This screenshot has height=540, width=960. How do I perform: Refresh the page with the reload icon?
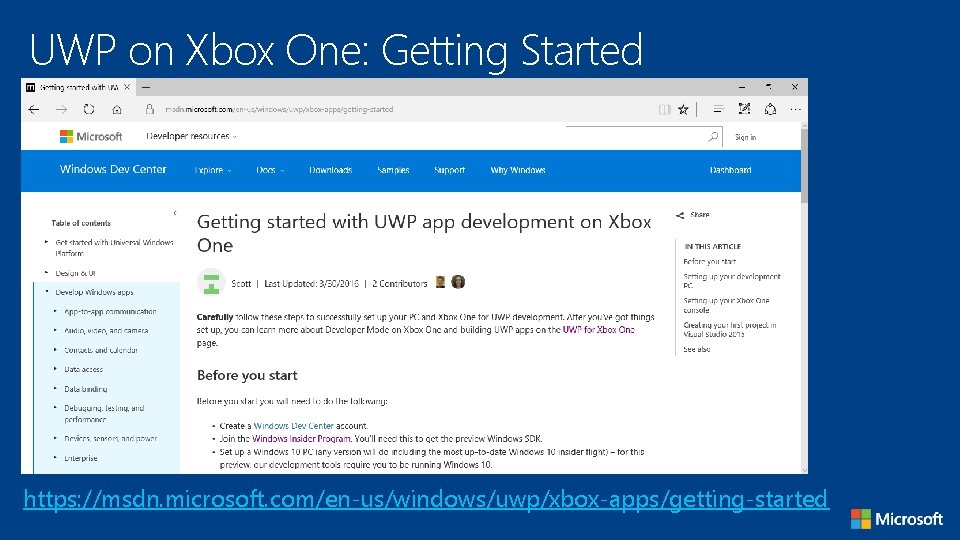[x=89, y=110]
